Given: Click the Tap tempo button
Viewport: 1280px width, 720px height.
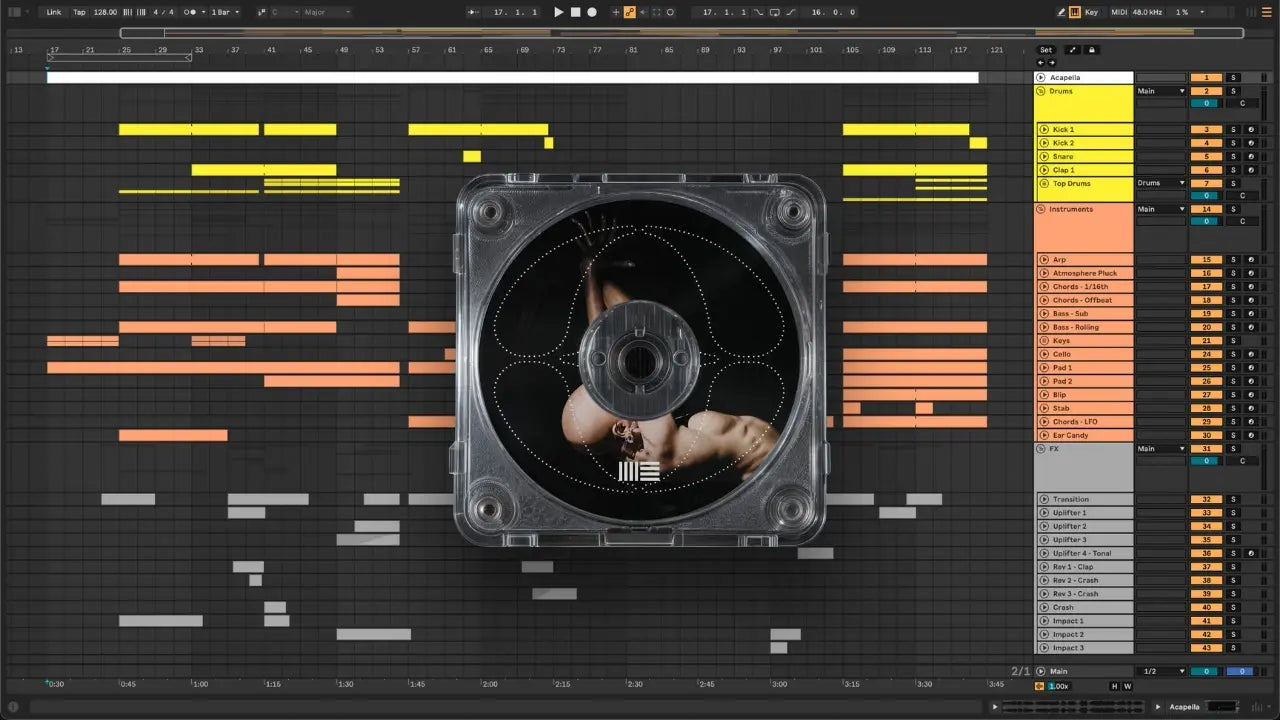Looking at the screenshot, I should click(80, 12).
